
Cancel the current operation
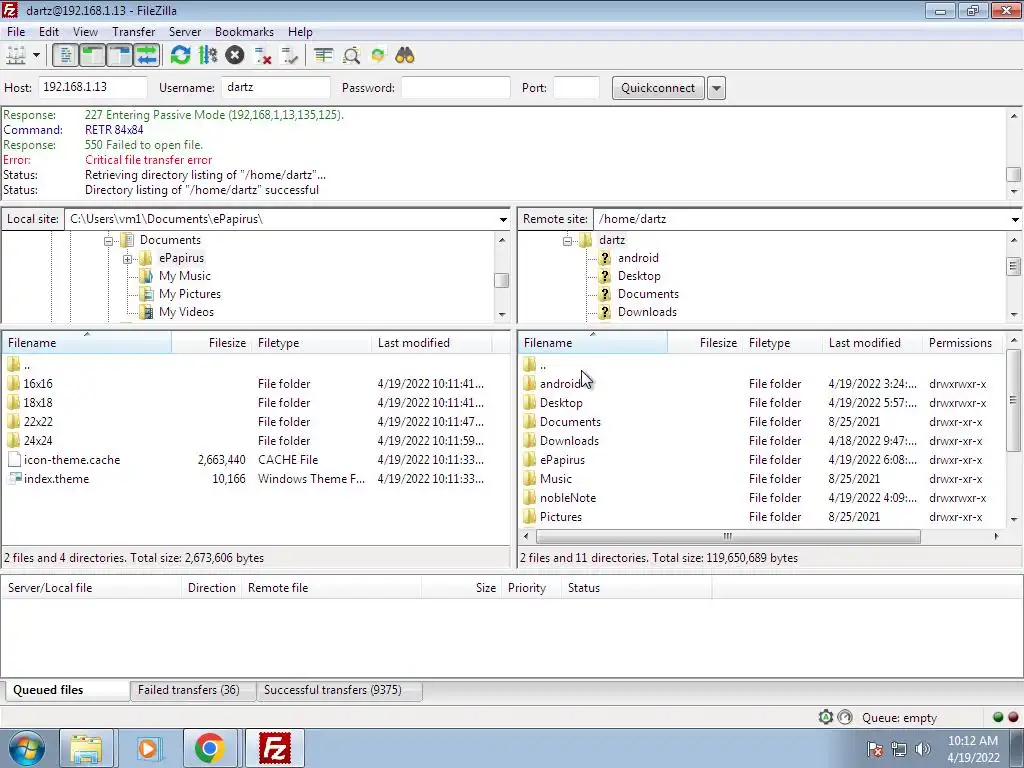tap(235, 56)
